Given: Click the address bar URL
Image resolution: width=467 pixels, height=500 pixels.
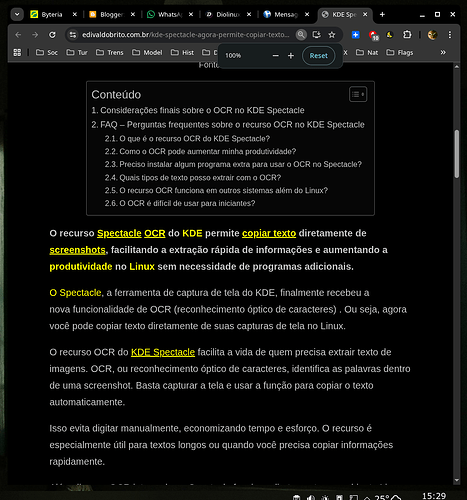Looking at the screenshot, I should click(x=186, y=35).
